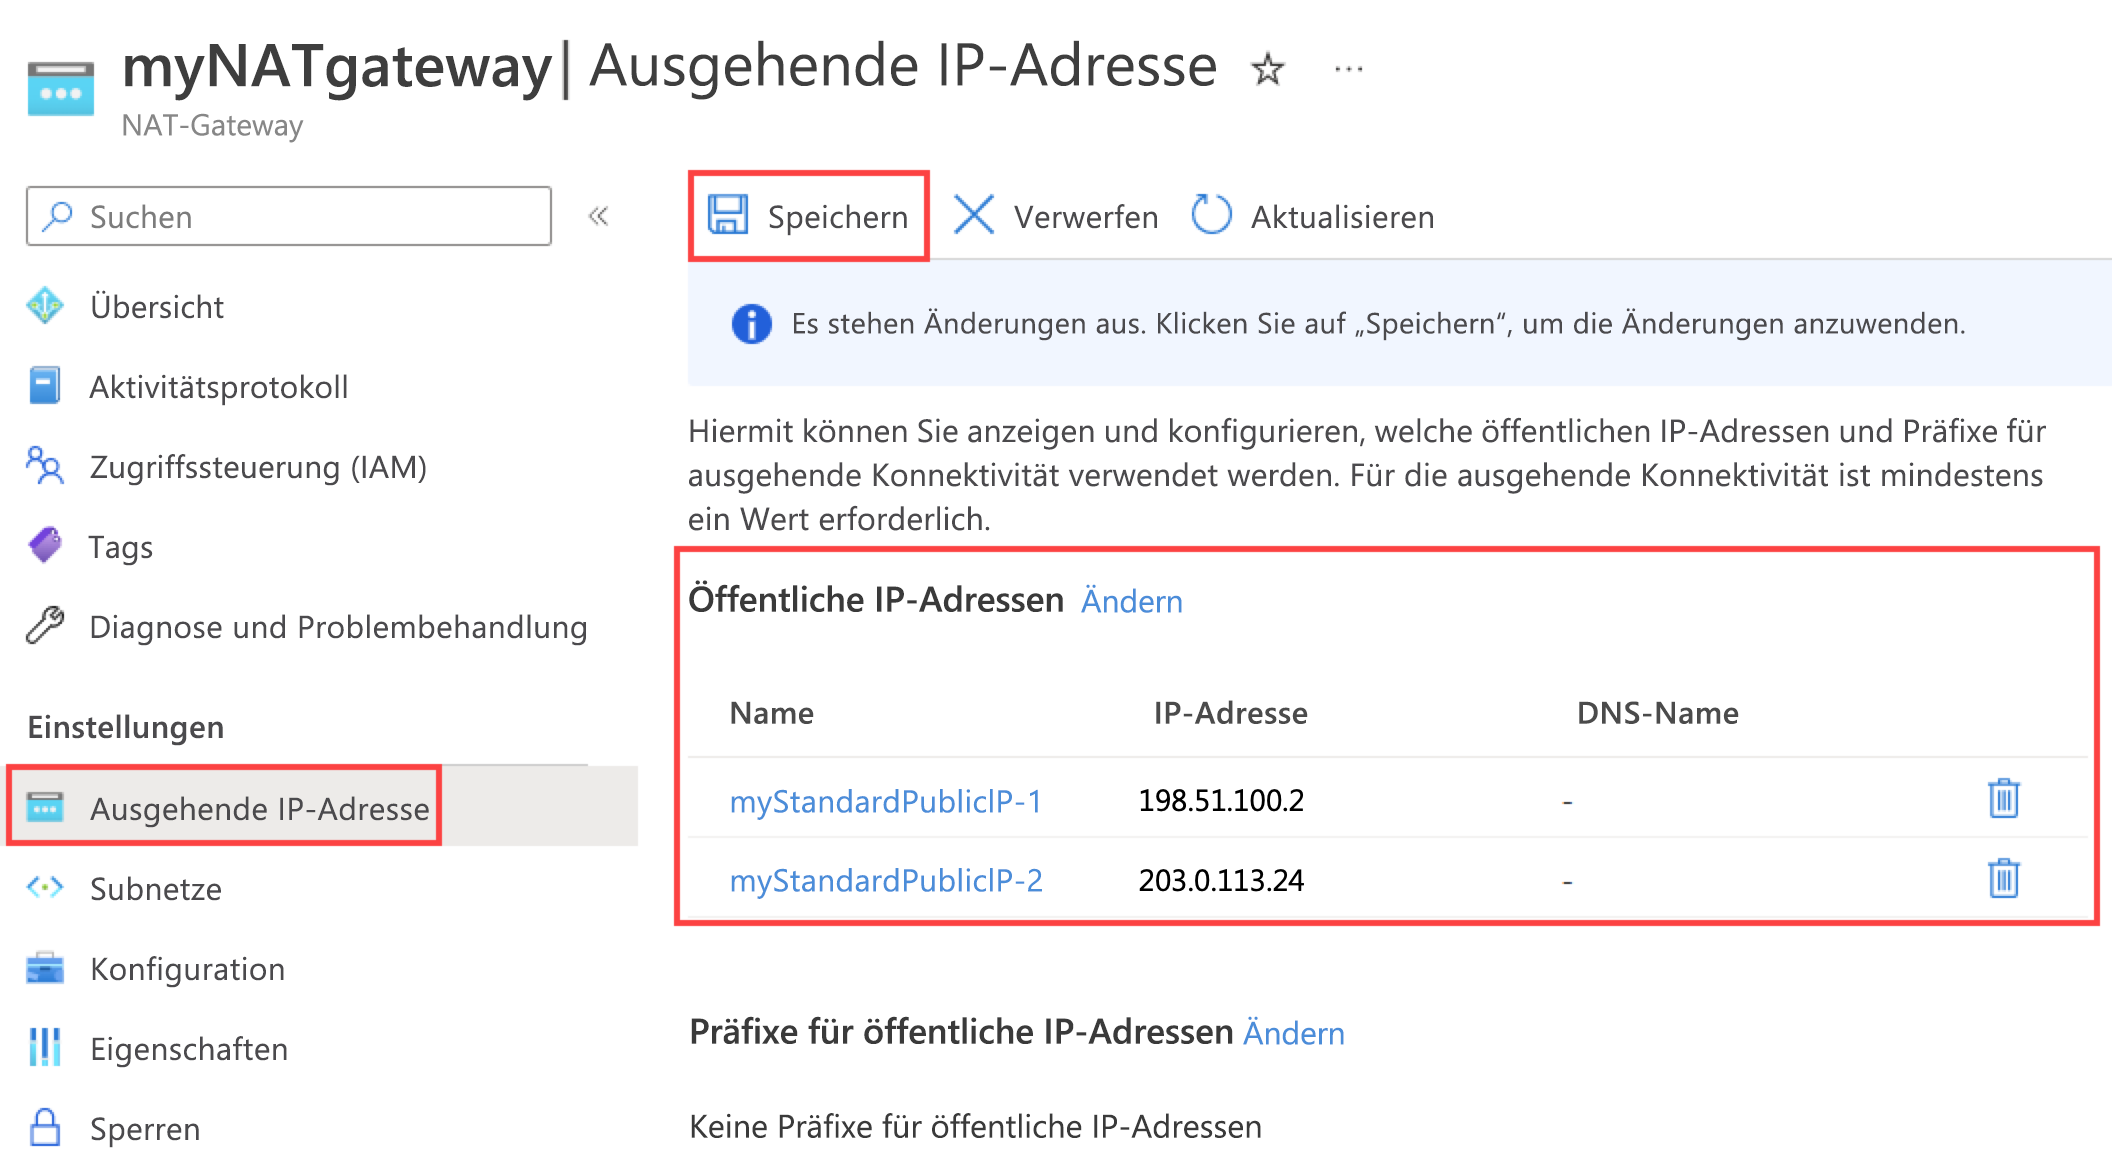Click the Übersicht diamond icon
The width and height of the screenshot is (2114, 1174).
(45, 306)
